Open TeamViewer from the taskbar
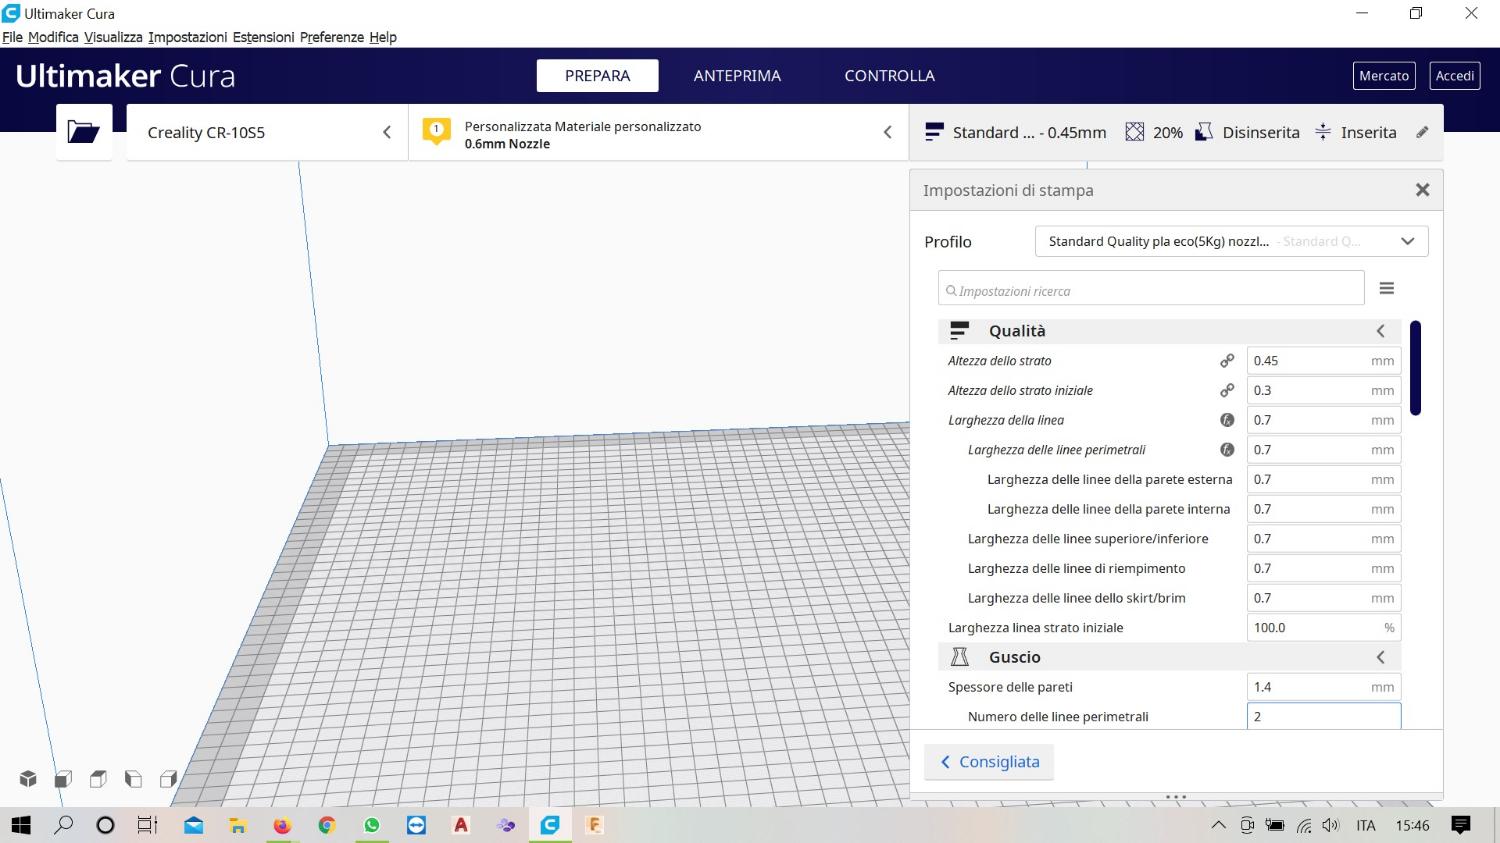Screen dimensions: 1500x843 pos(416,825)
